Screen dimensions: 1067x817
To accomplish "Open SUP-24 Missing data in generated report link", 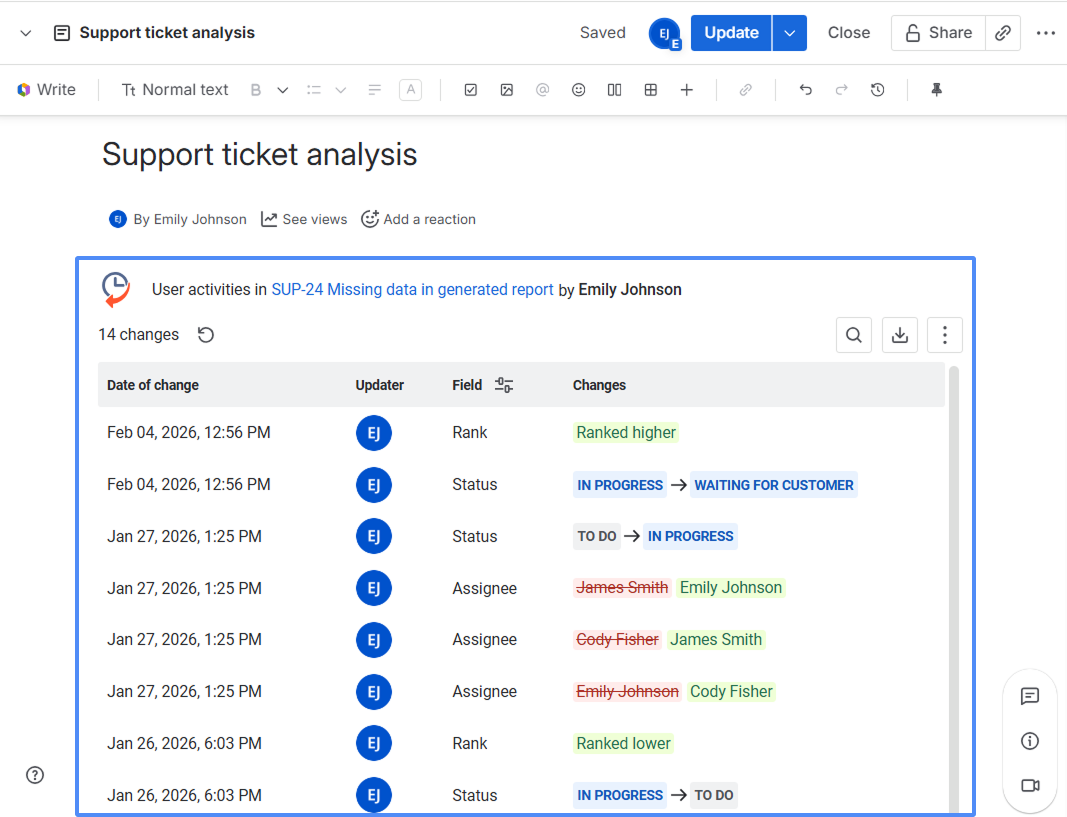I will pos(412,290).
